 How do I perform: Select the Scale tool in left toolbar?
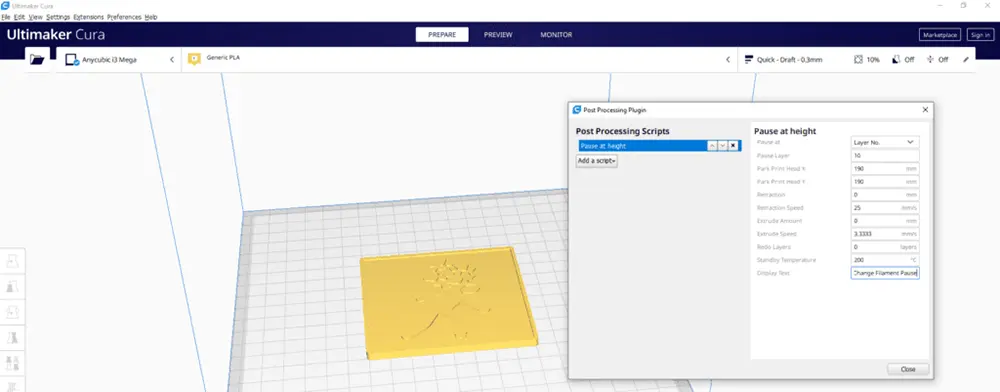click(x=13, y=287)
